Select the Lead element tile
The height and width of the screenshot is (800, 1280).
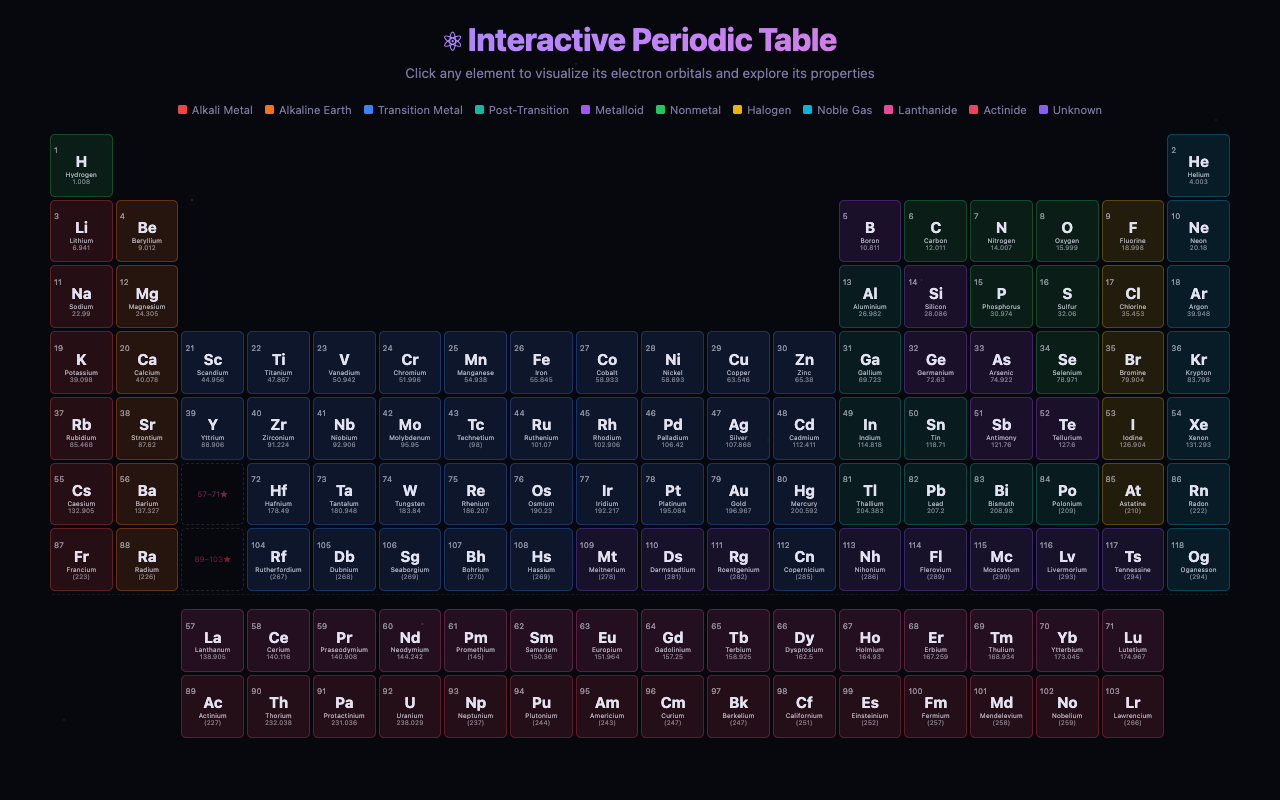pos(935,494)
